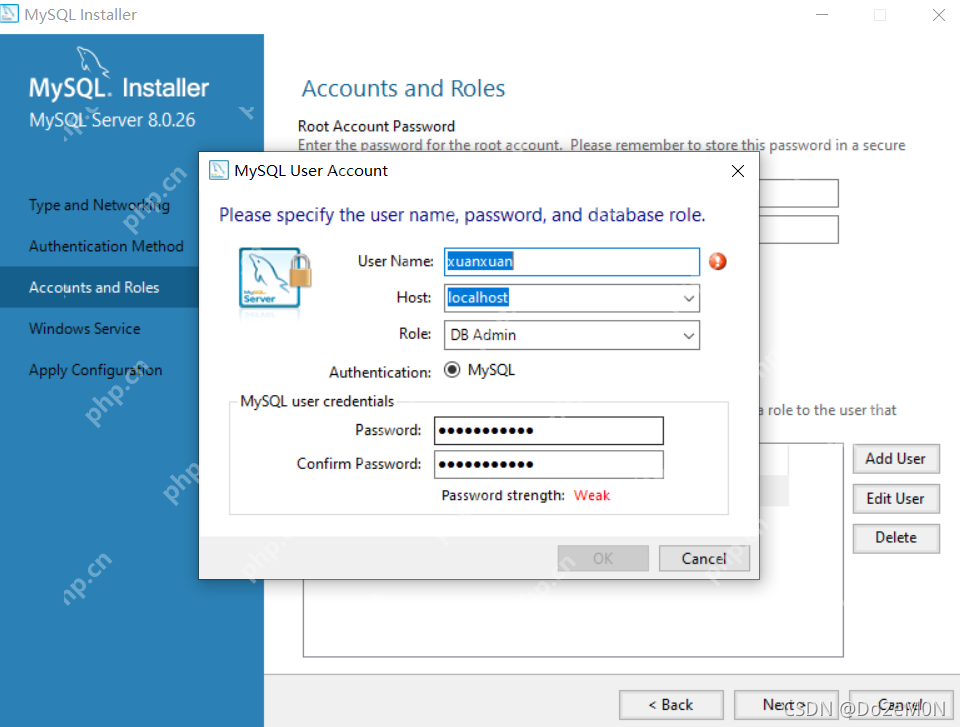
Task: Click the 'MySQL user credentials' group label
Action: click(x=317, y=401)
